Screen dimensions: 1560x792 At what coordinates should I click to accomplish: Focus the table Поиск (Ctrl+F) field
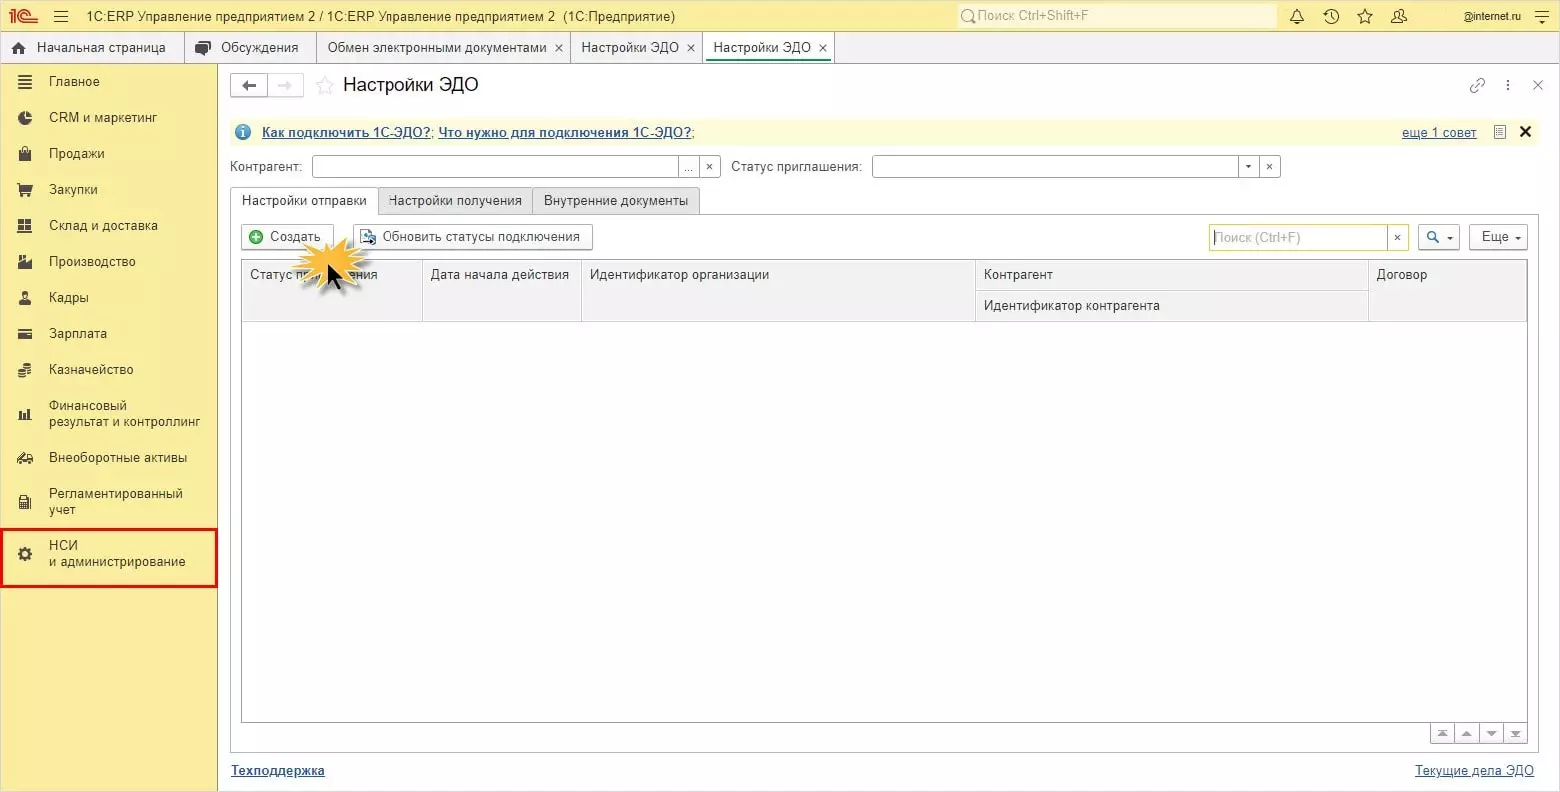click(1298, 237)
